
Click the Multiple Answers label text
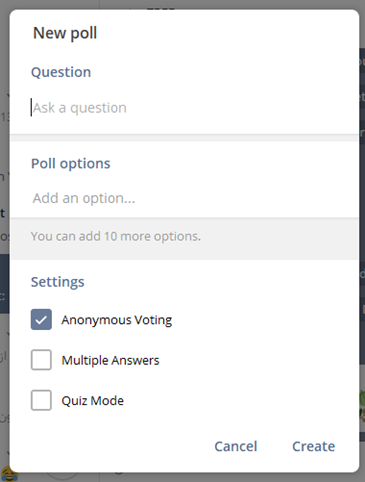(x=110, y=360)
